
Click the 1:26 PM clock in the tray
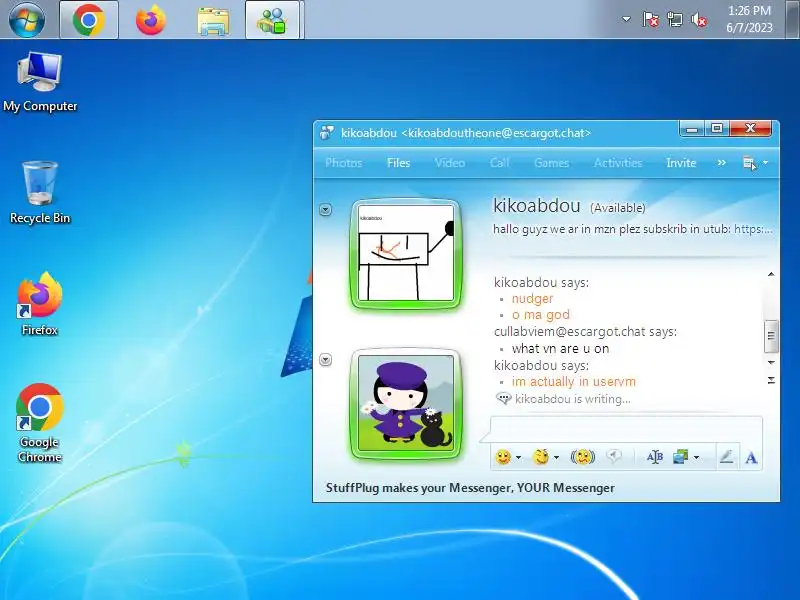749,11
